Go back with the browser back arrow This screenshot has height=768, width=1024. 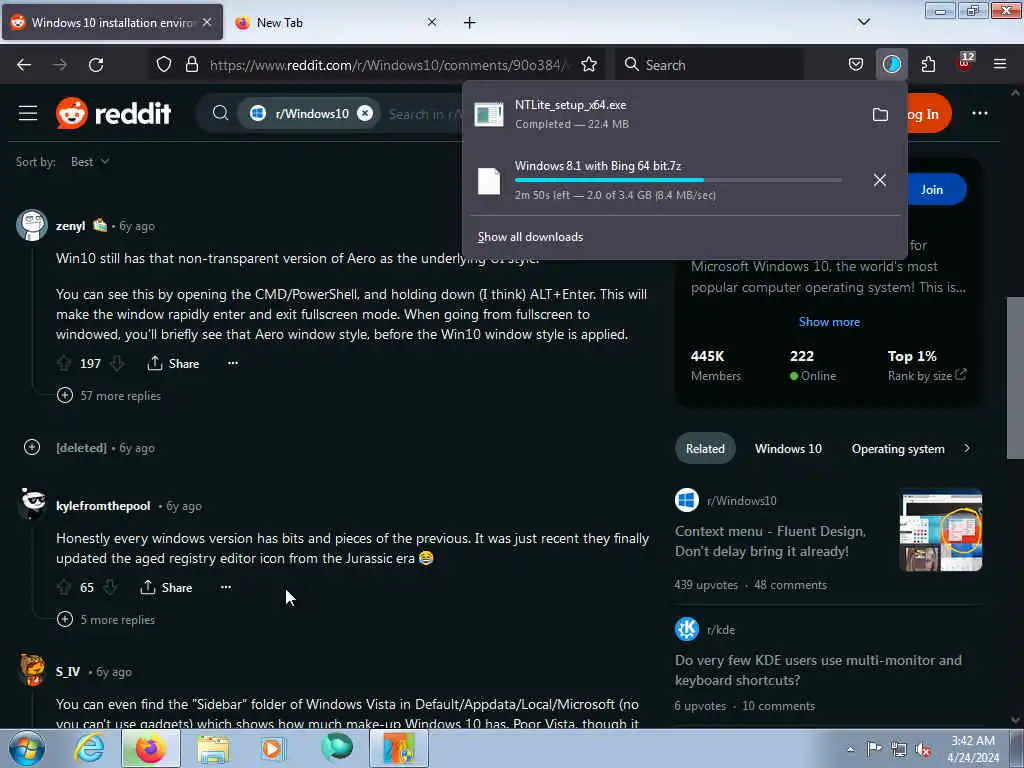[24, 65]
